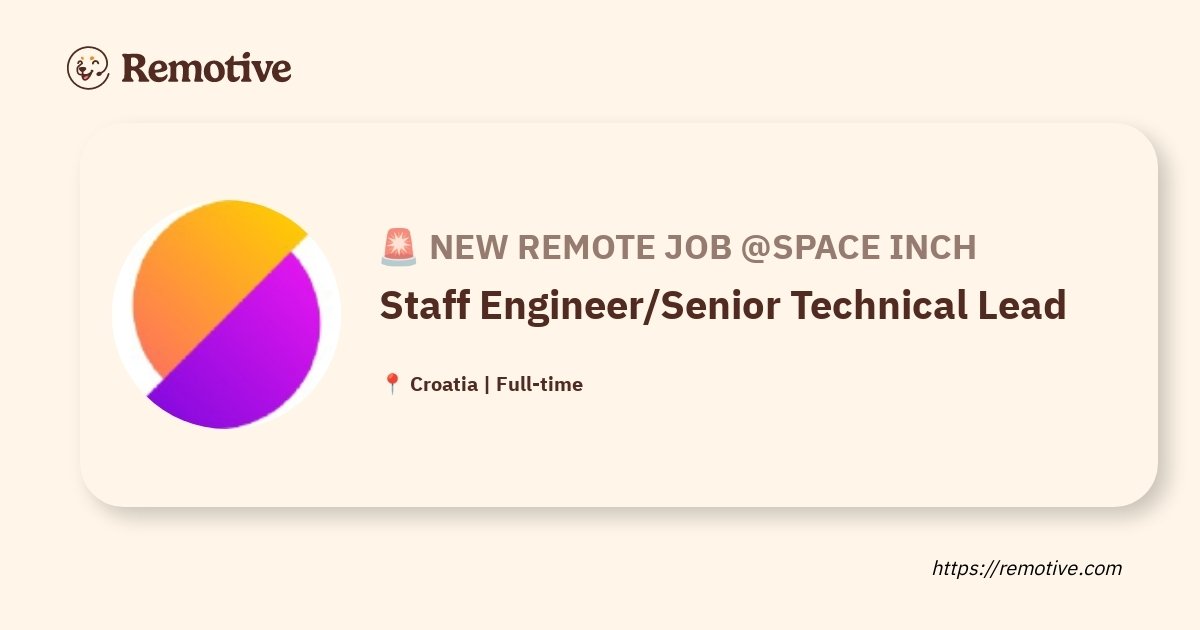Image resolution: width=1200 pixels, height=630 pixels.
Task: Open the Space Inch circular company logo
Action: pyautogui.click(x=227, y=314)
